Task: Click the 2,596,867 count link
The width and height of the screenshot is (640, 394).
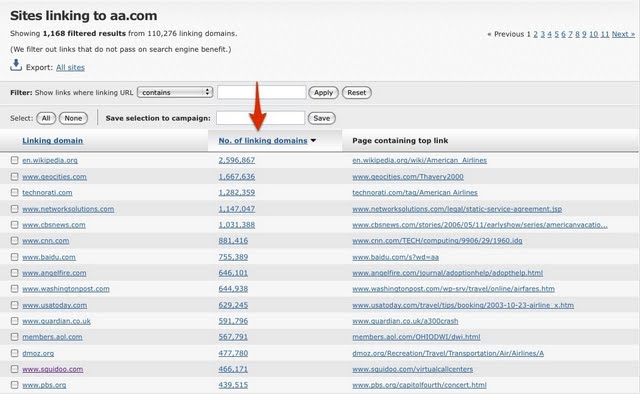Action: coord(237,160)
